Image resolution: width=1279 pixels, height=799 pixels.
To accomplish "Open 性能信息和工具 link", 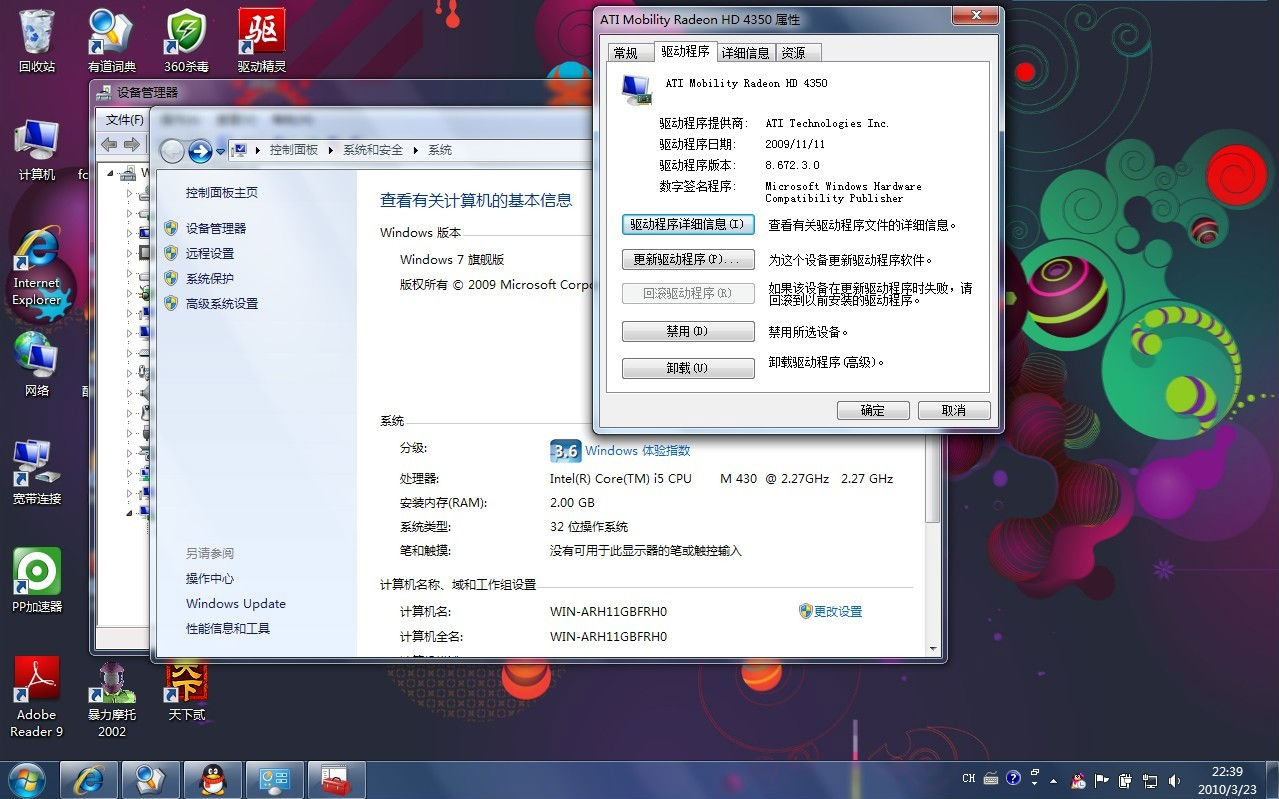I will coord(228,629).
